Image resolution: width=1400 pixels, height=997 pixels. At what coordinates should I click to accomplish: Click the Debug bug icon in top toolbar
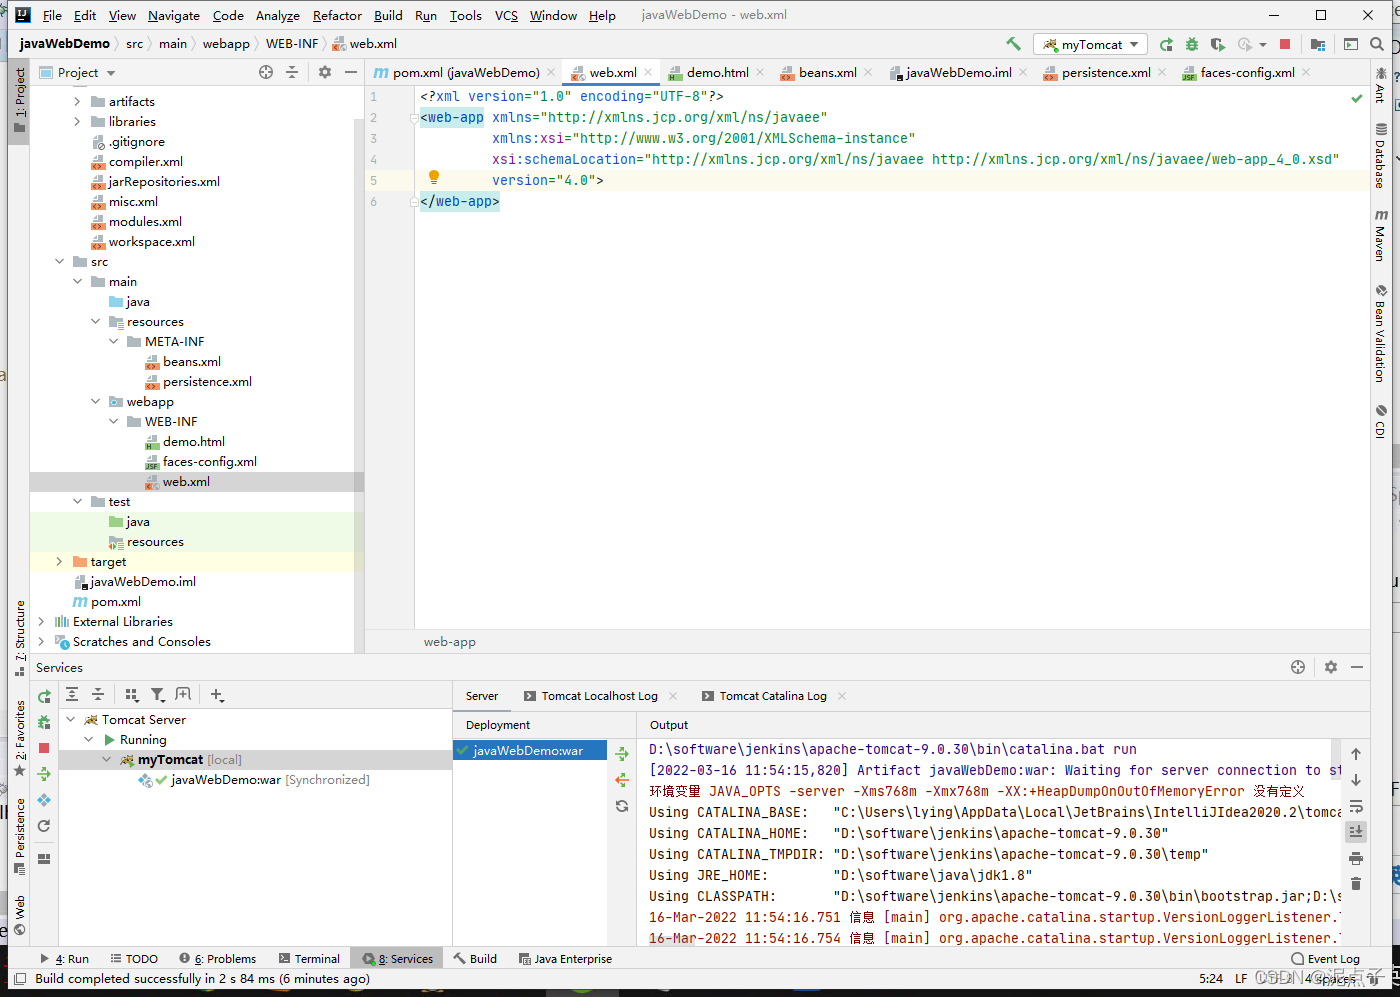[1191, 44]
